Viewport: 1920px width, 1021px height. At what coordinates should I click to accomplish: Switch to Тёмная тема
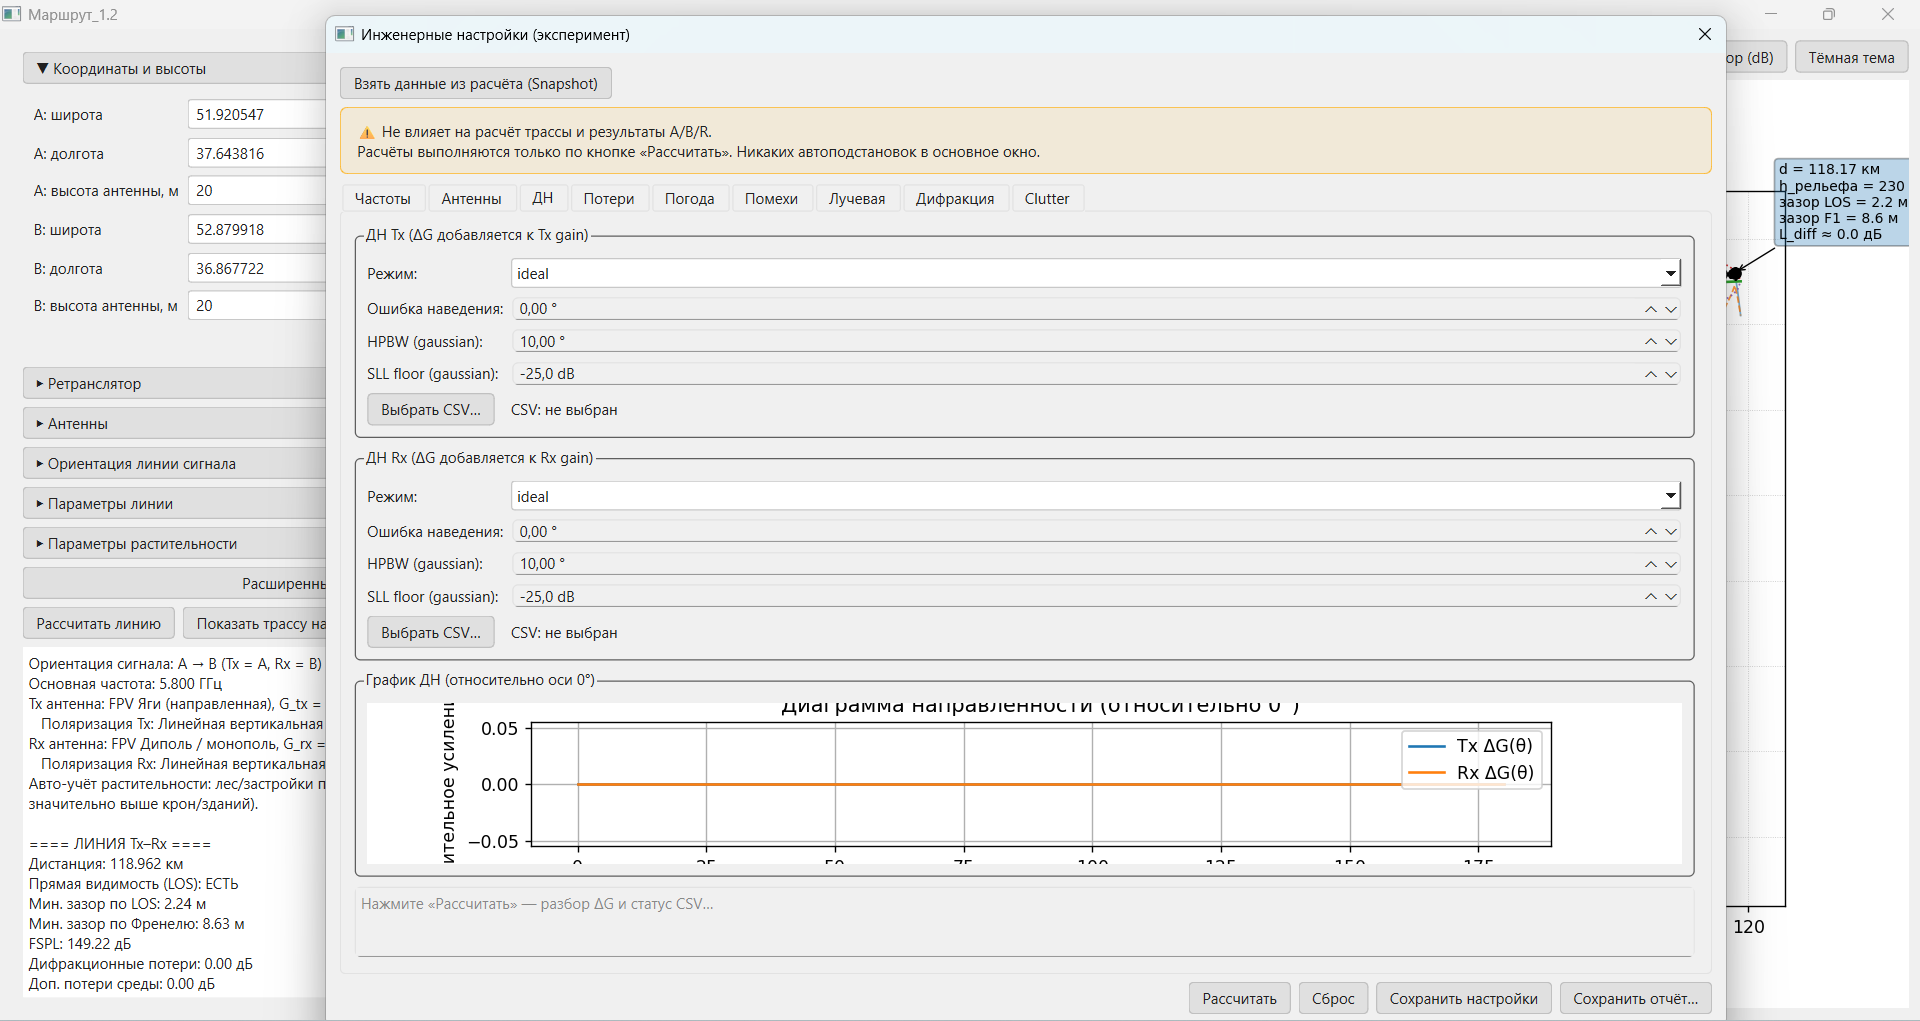1850,58
